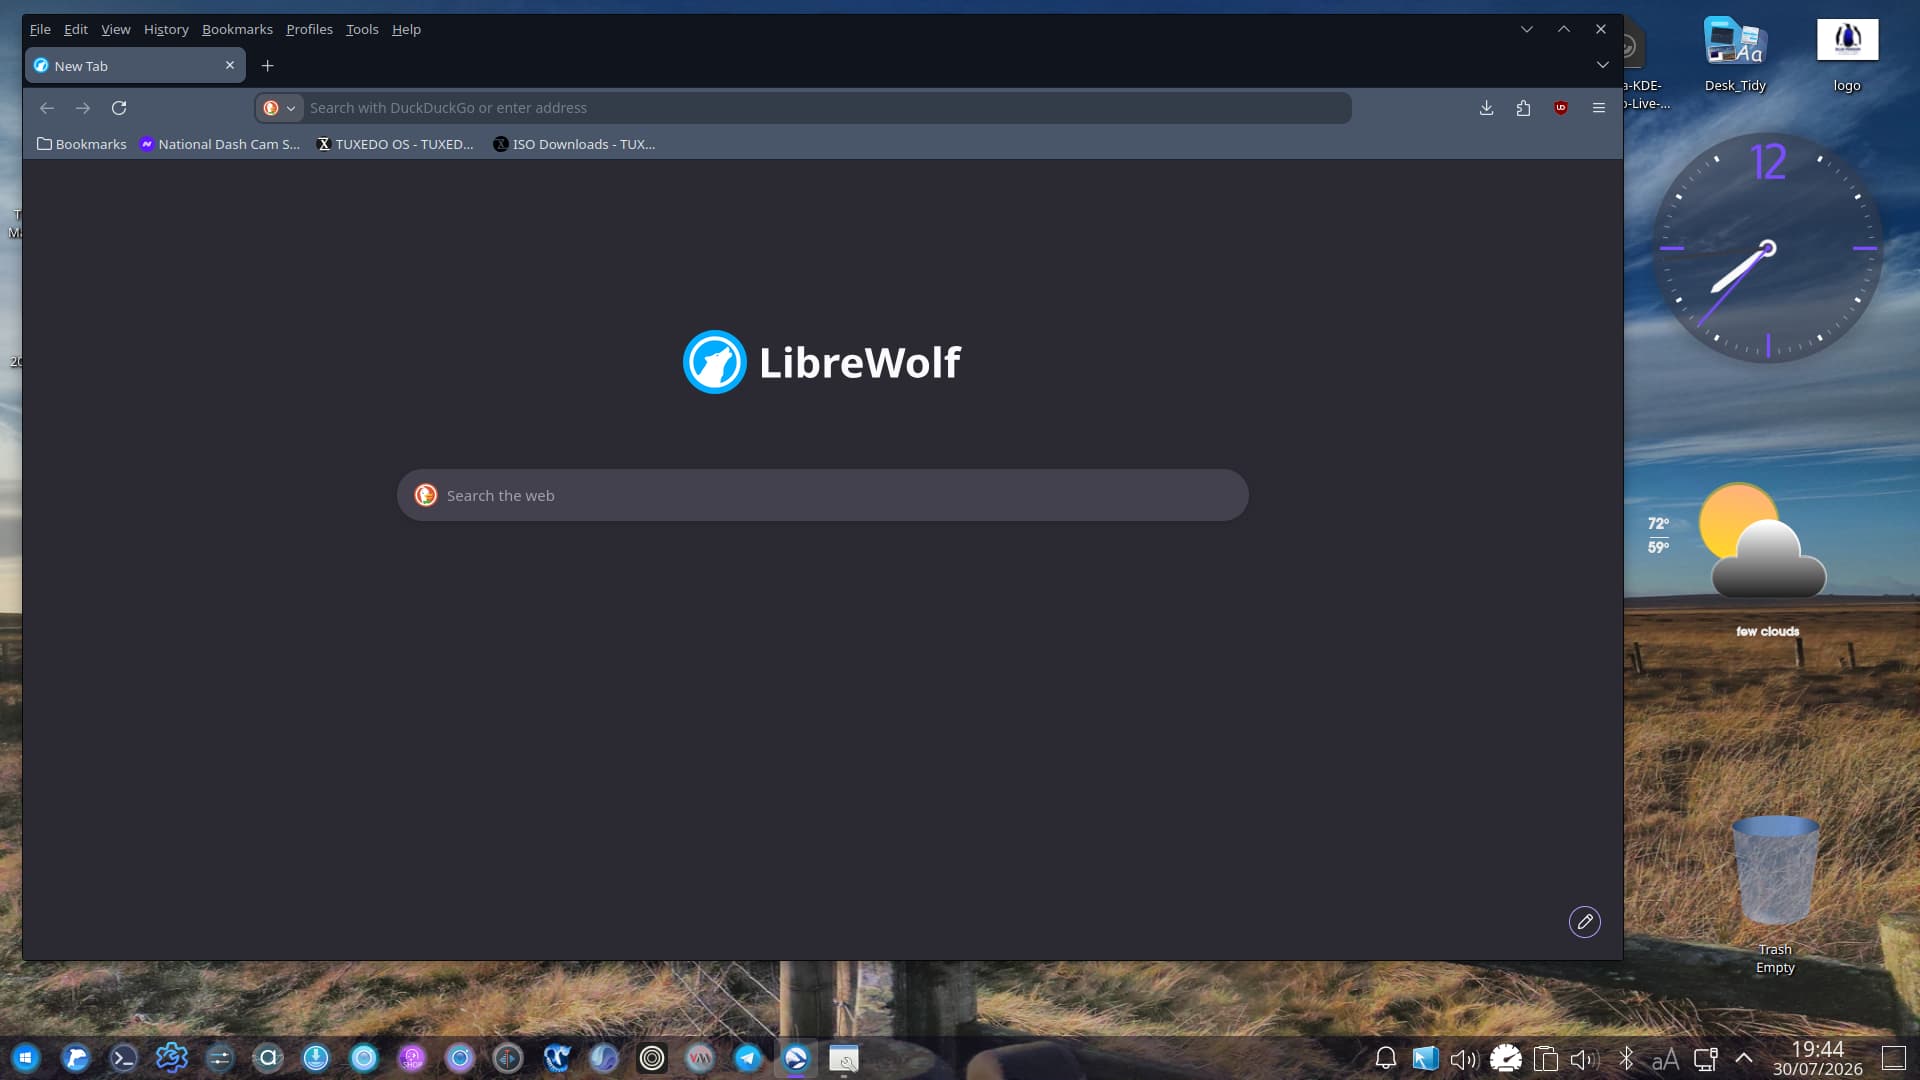Click the black concentric circles taskbar icon
1920x1080 pixels.
tap(652, 1058)
